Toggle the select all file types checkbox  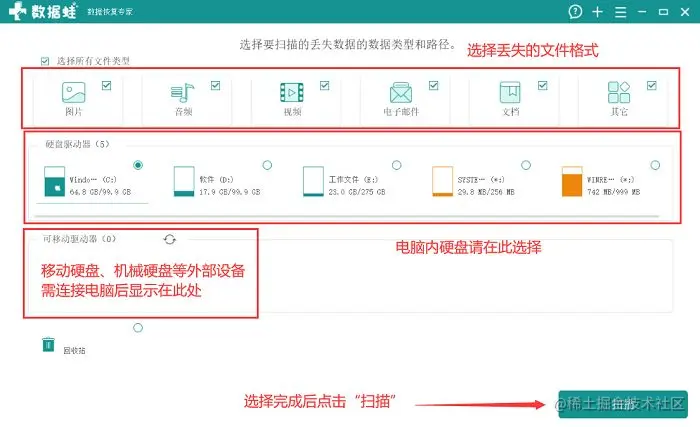point(45,61)
